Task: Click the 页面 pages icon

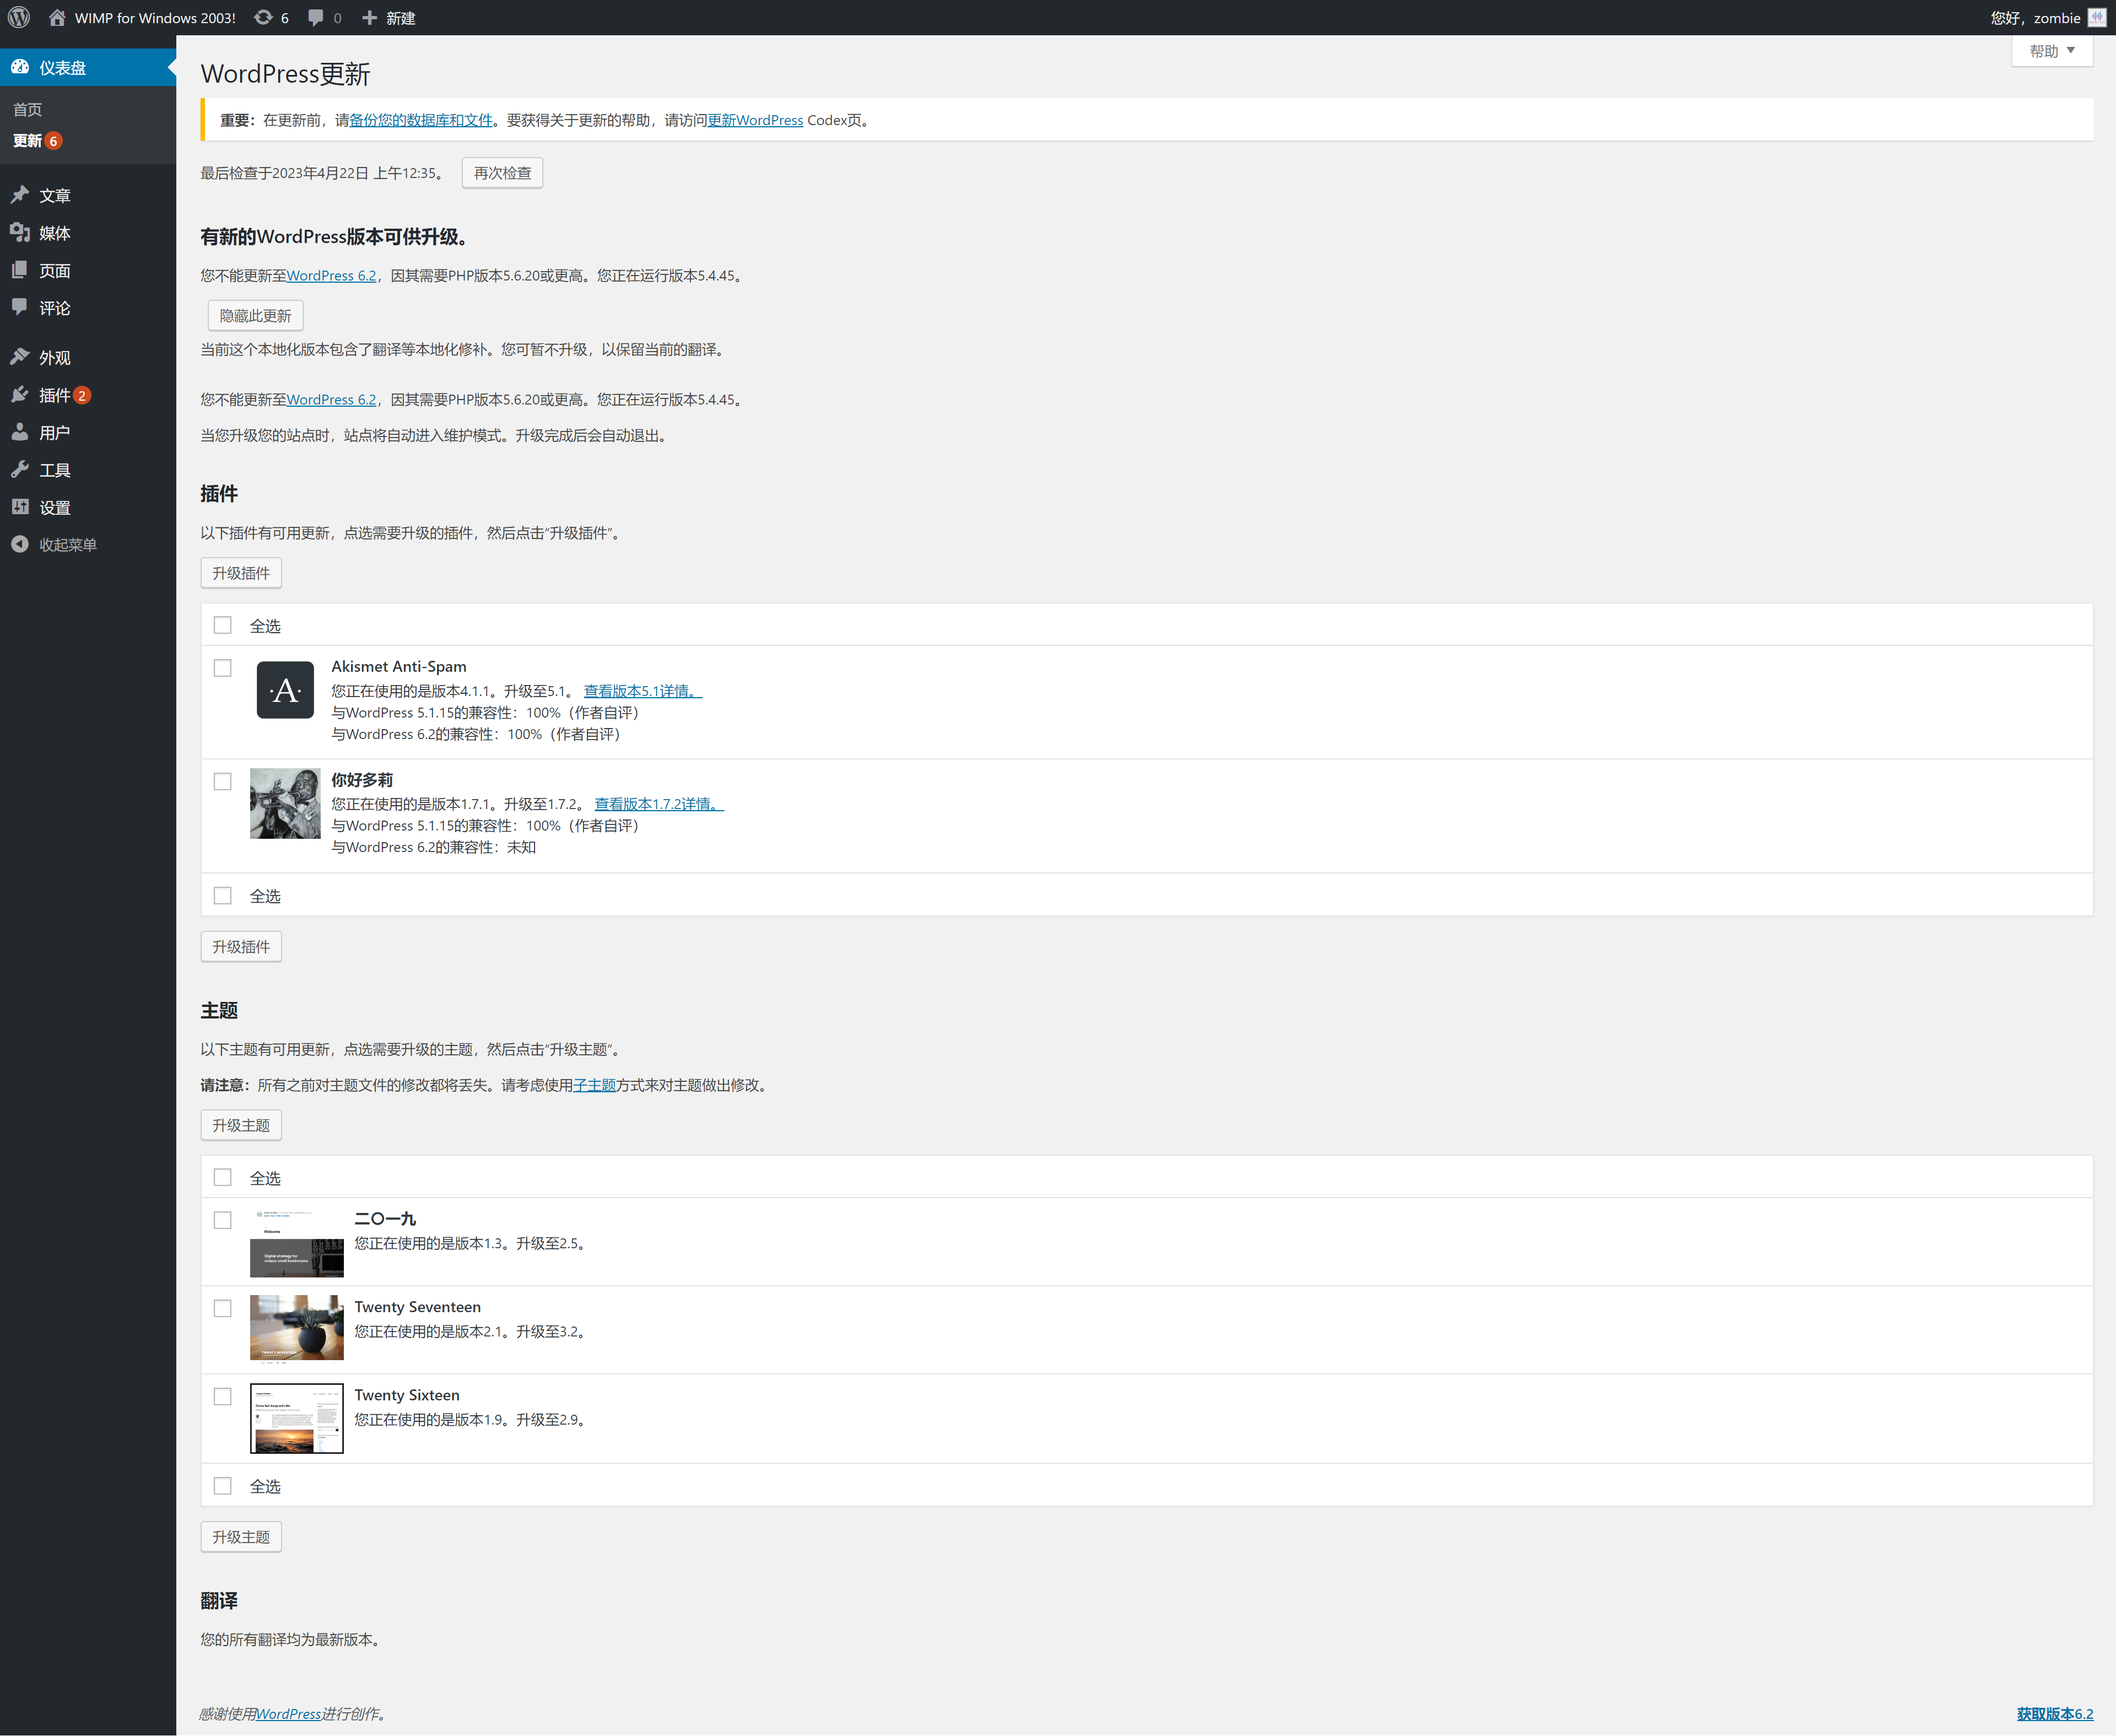Action: pyautogui.click(x=20, y=270)
